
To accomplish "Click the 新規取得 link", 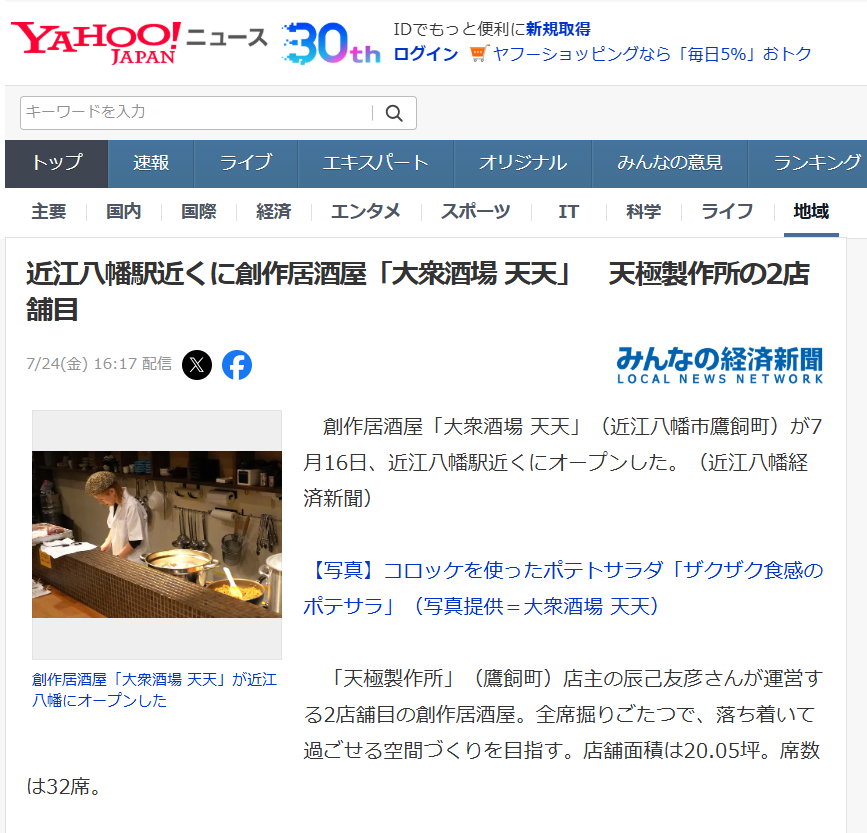I will coord(558,29).
